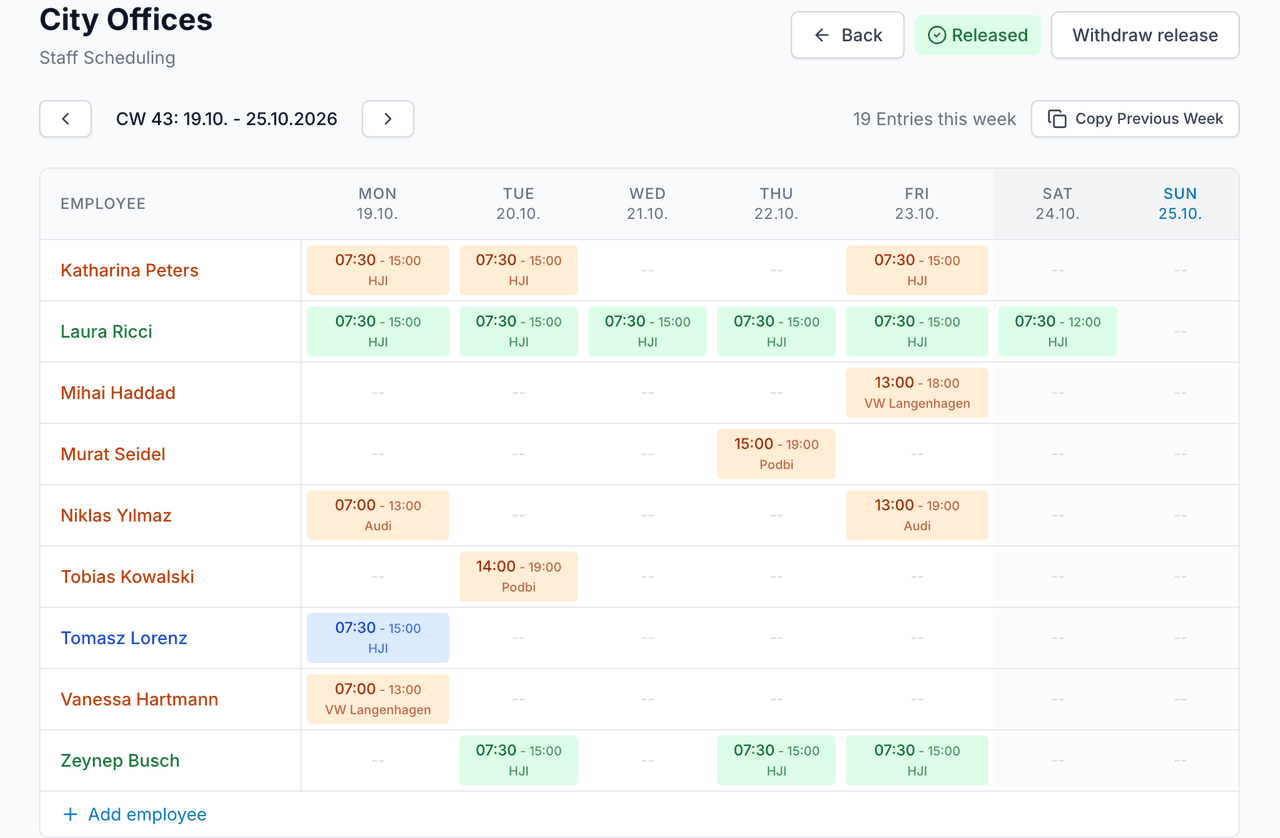Open Mihai Haddad Friday VW Langenhagen shift
The height and width of the screenshot is (838, 1280).
coord(917,393)
